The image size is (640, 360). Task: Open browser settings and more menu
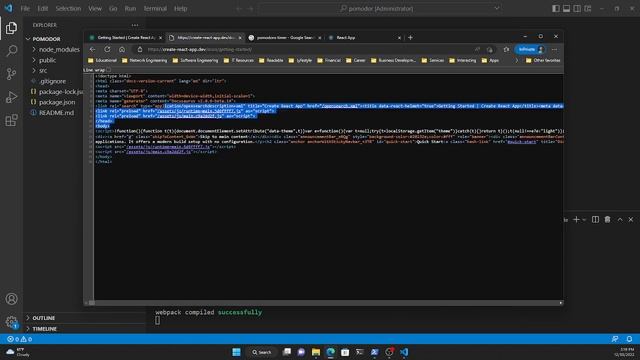554,49
